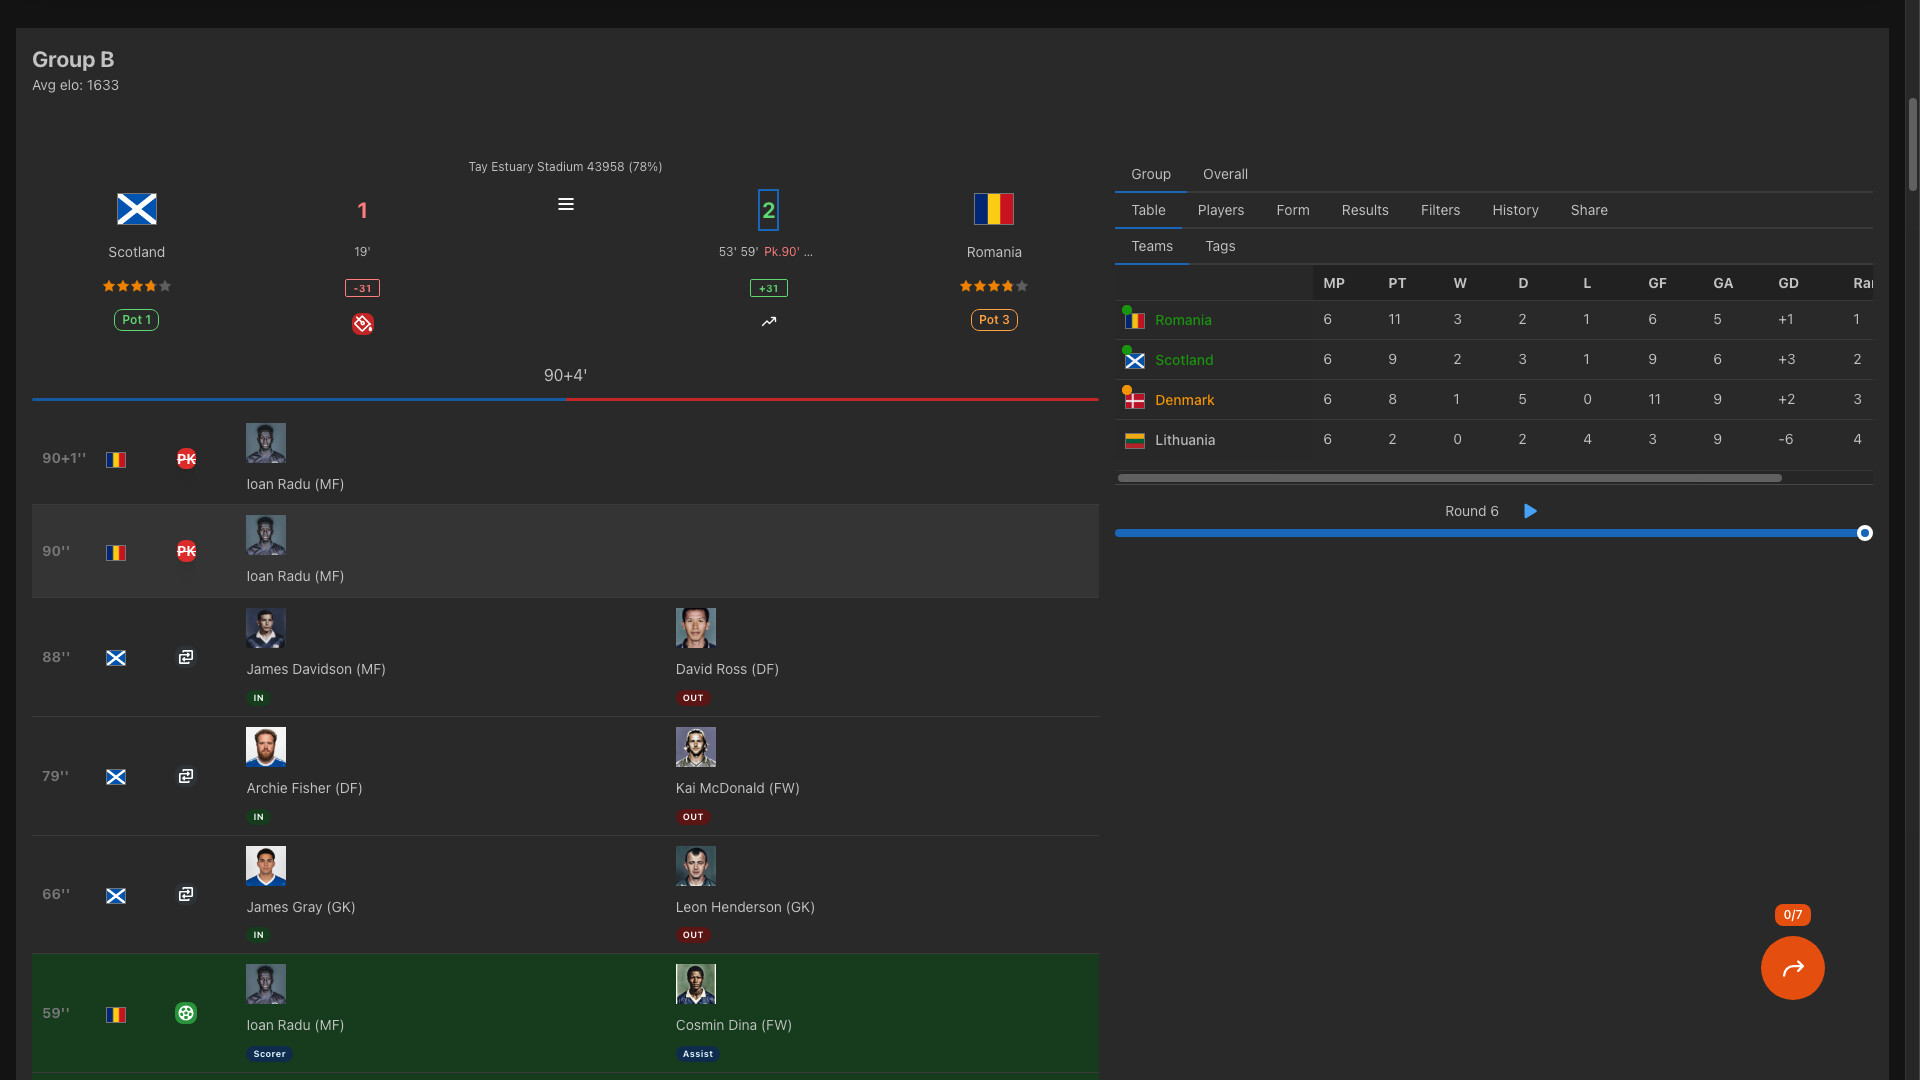Open Romania team link in standings
This screenshot has width=1920, height=1080.
(1183, 320)
